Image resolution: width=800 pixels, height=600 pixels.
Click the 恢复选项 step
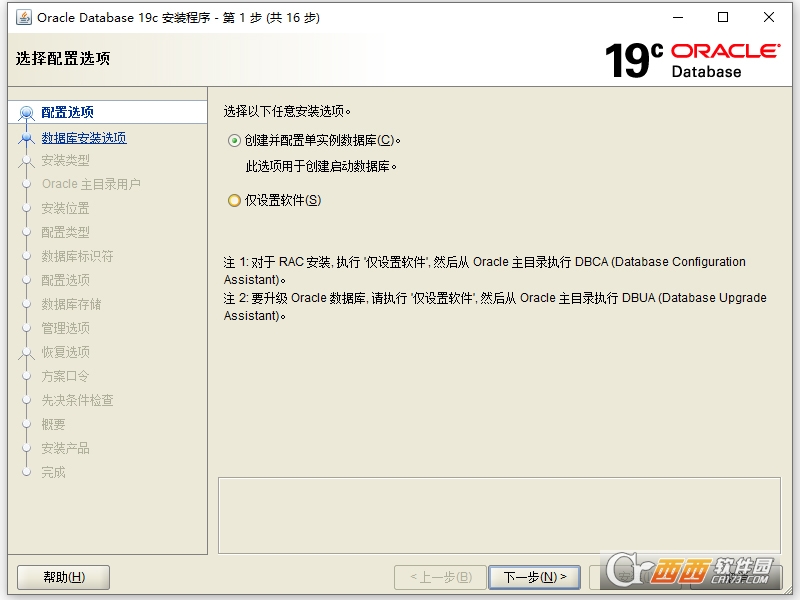tap(65, 352)
